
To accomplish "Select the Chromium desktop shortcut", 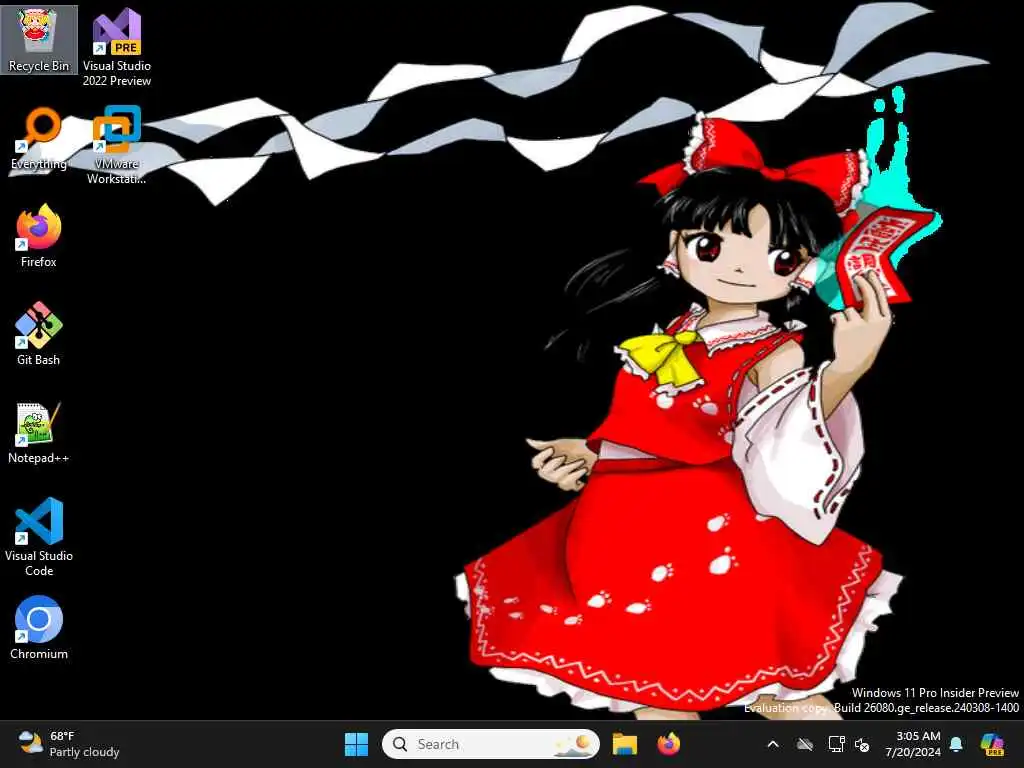I will (39, 628).
